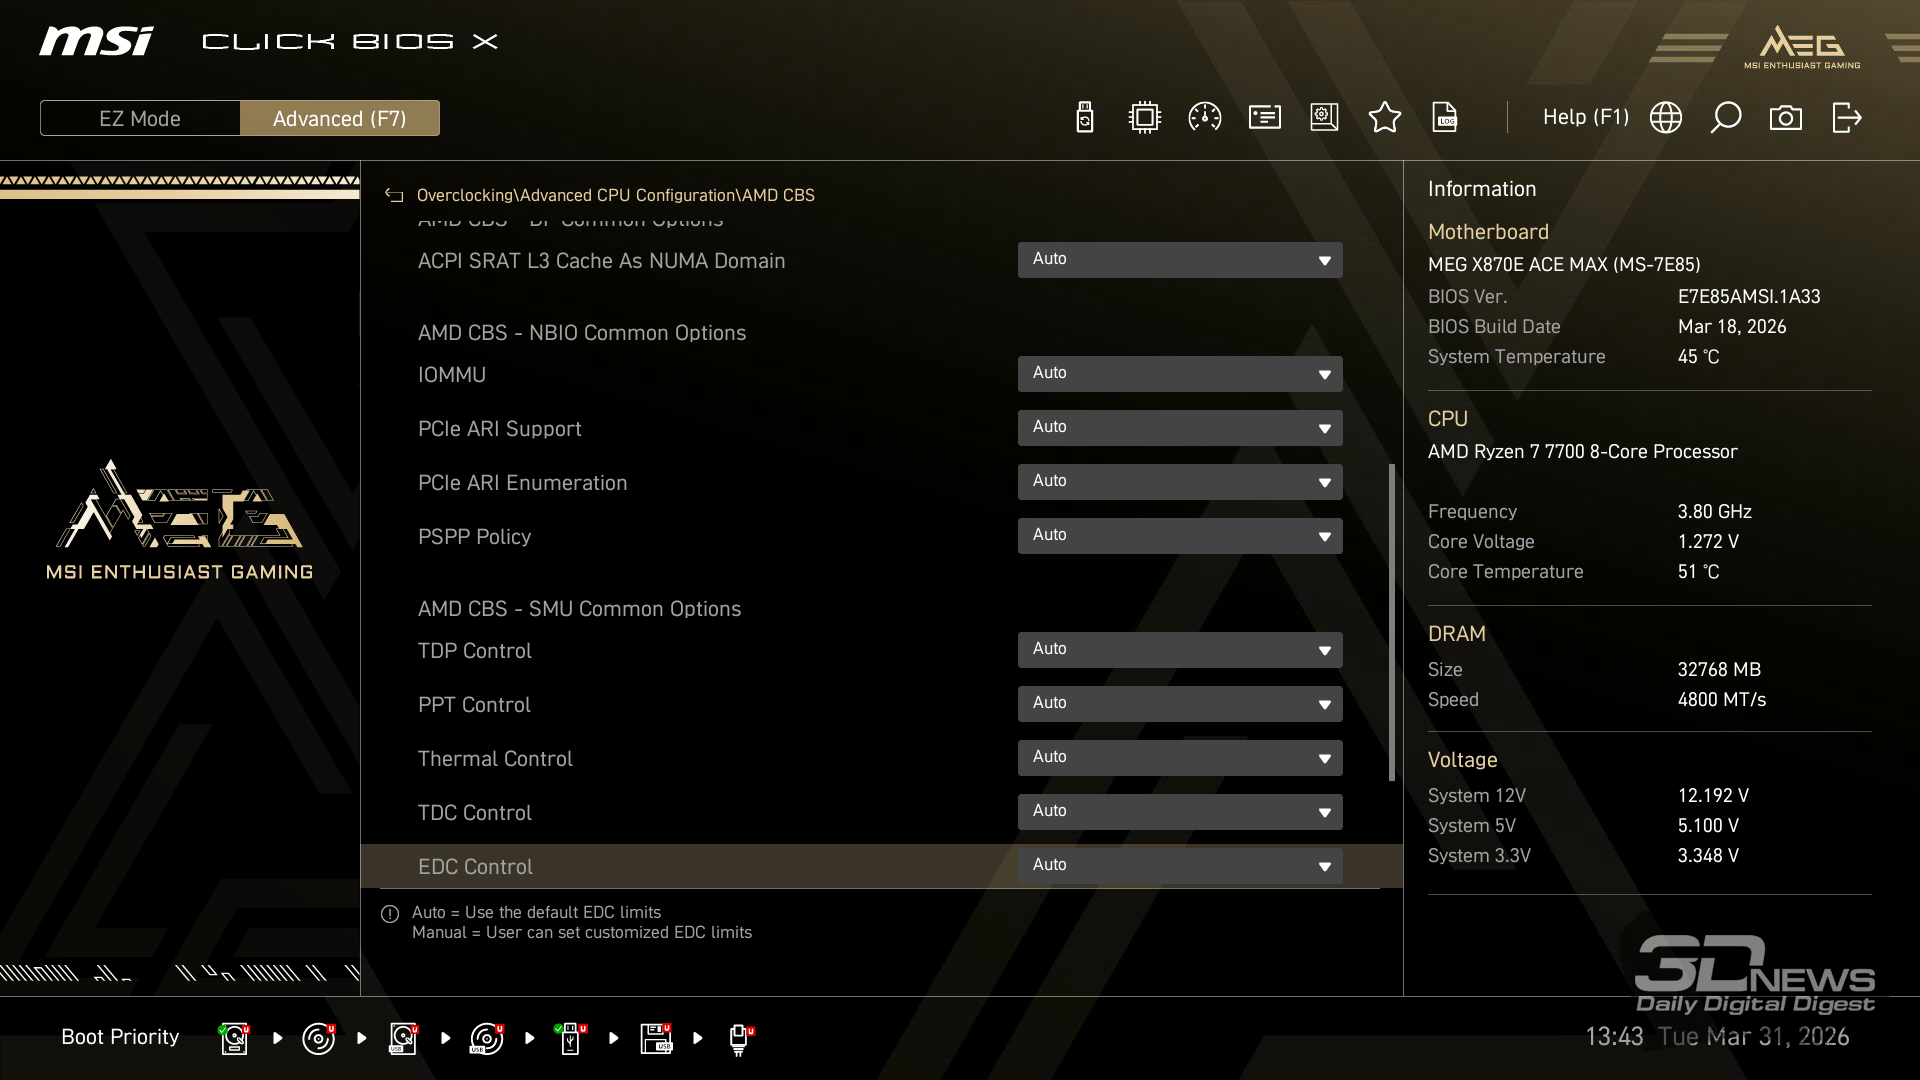Click Help (F1)
Viewport: 1920px width, 1080px height.
pyautogui.click(x=1585, y=118)
